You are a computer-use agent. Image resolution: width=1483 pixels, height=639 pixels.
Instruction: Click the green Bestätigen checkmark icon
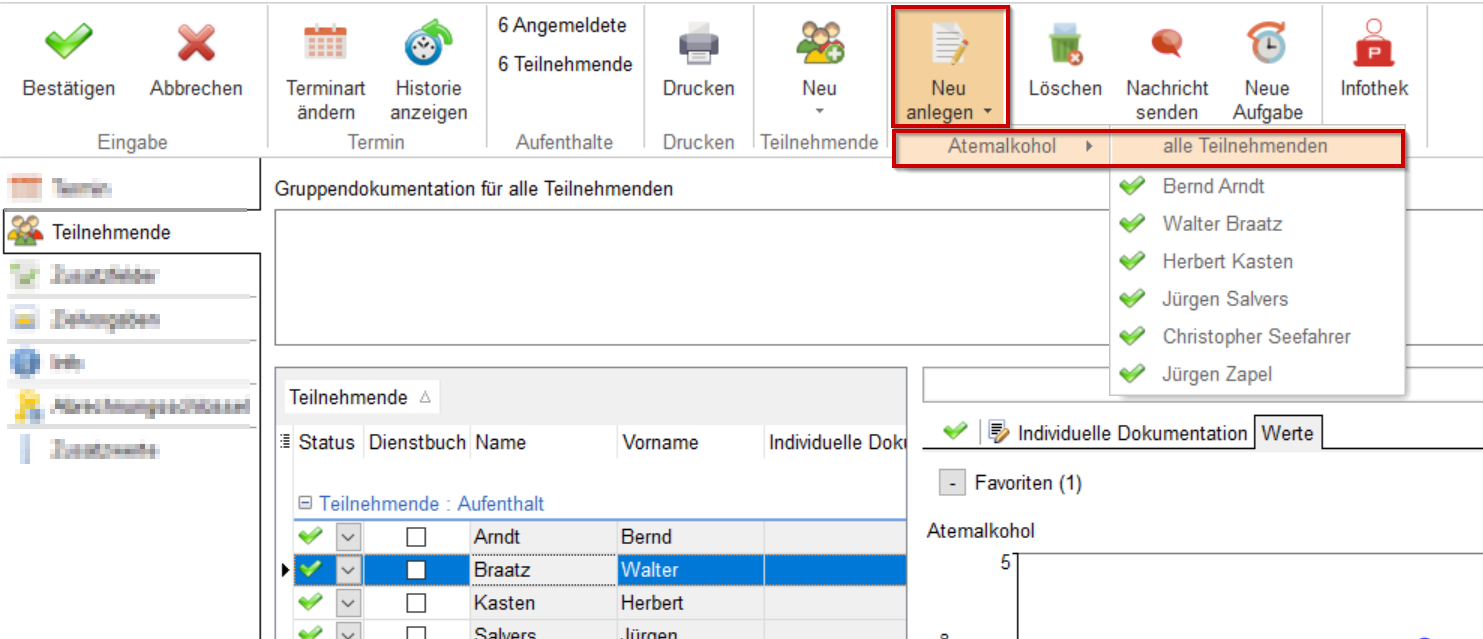tap(68, 43)
